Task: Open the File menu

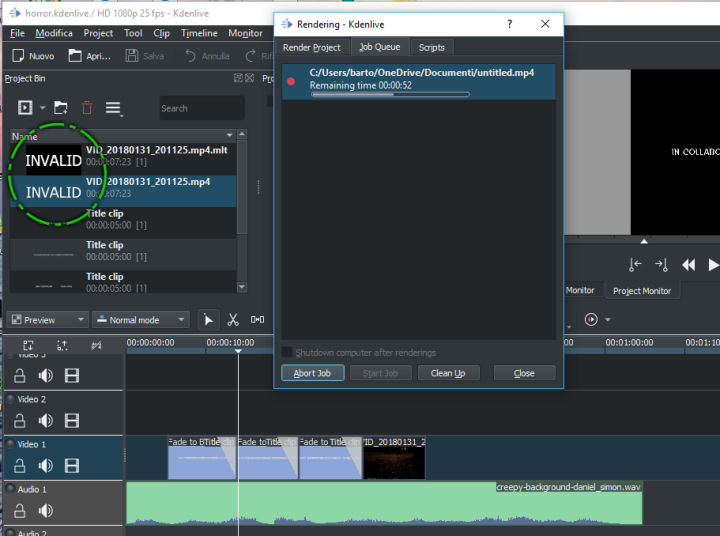Action: click(x=17, y=33)
